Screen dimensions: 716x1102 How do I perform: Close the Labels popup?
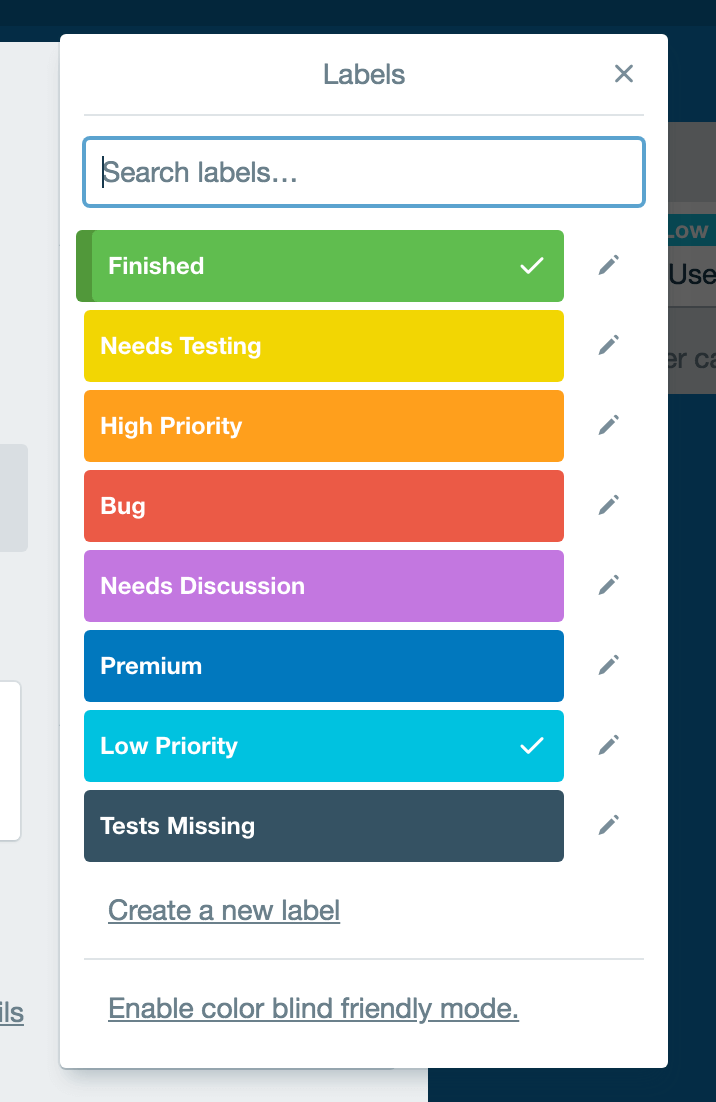[x=624, y=74]
